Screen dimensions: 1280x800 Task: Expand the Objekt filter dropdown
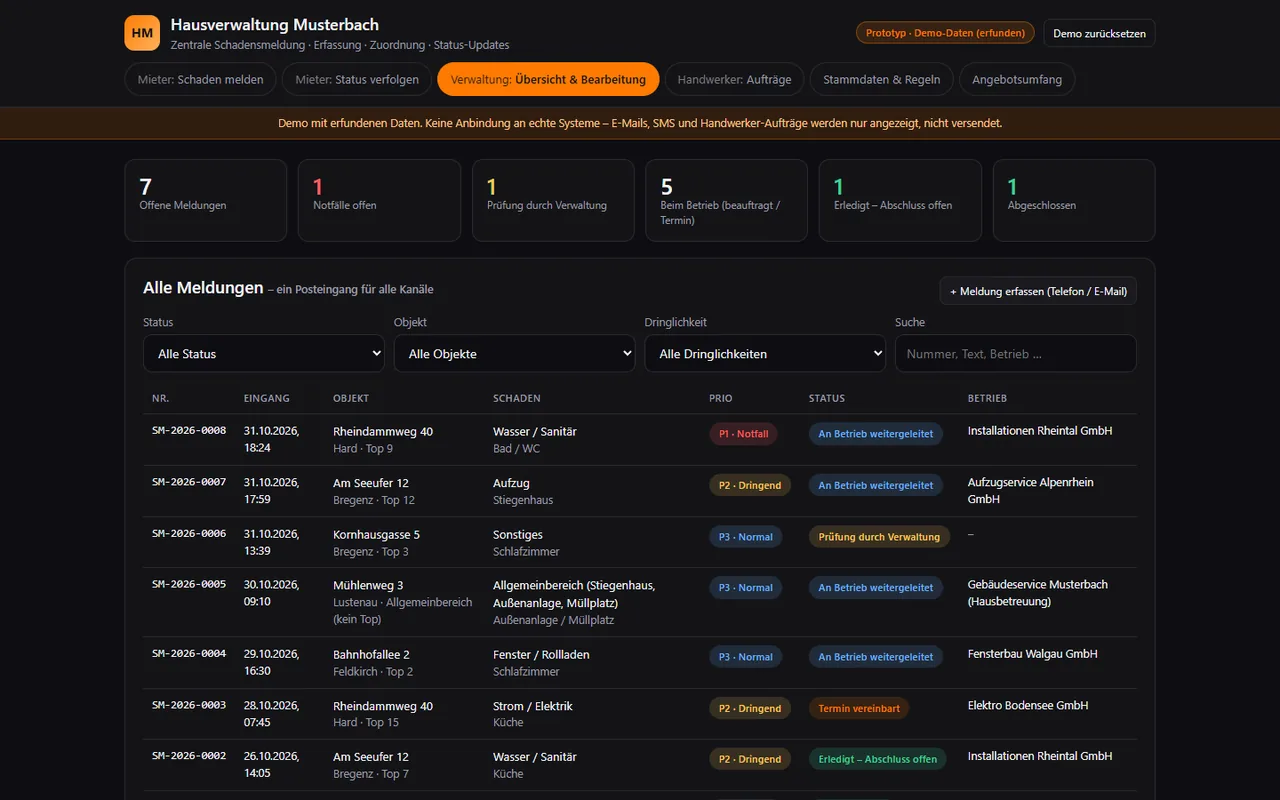515,353
